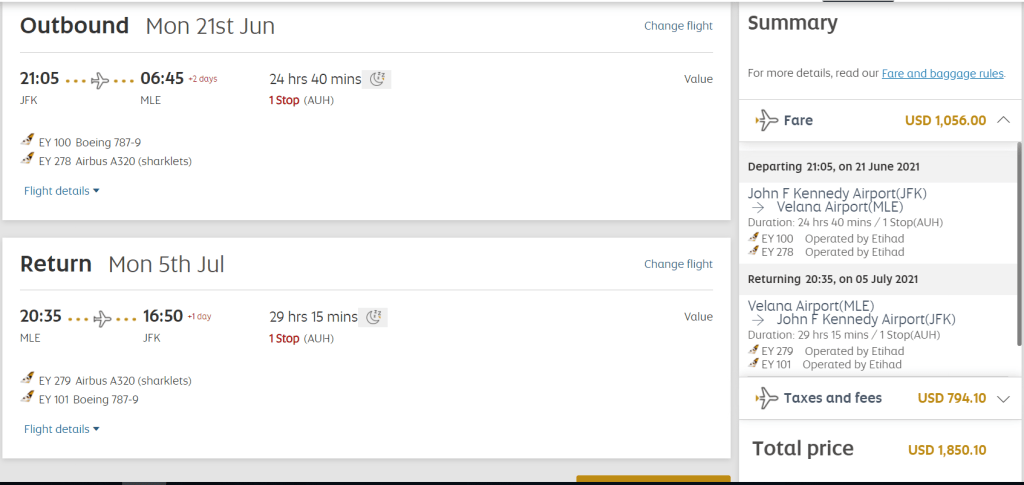The image size is (1024, 485).
Task: Click the overnight flight icon on the return flight
Action: coord(374,317)
